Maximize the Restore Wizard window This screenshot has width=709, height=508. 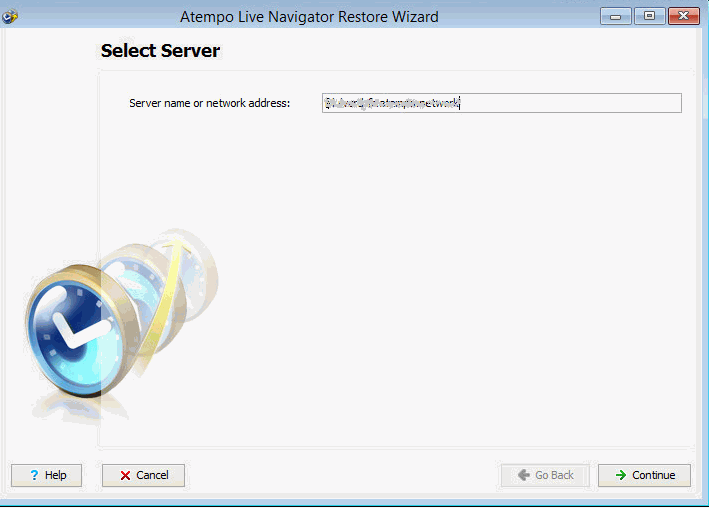649,16
